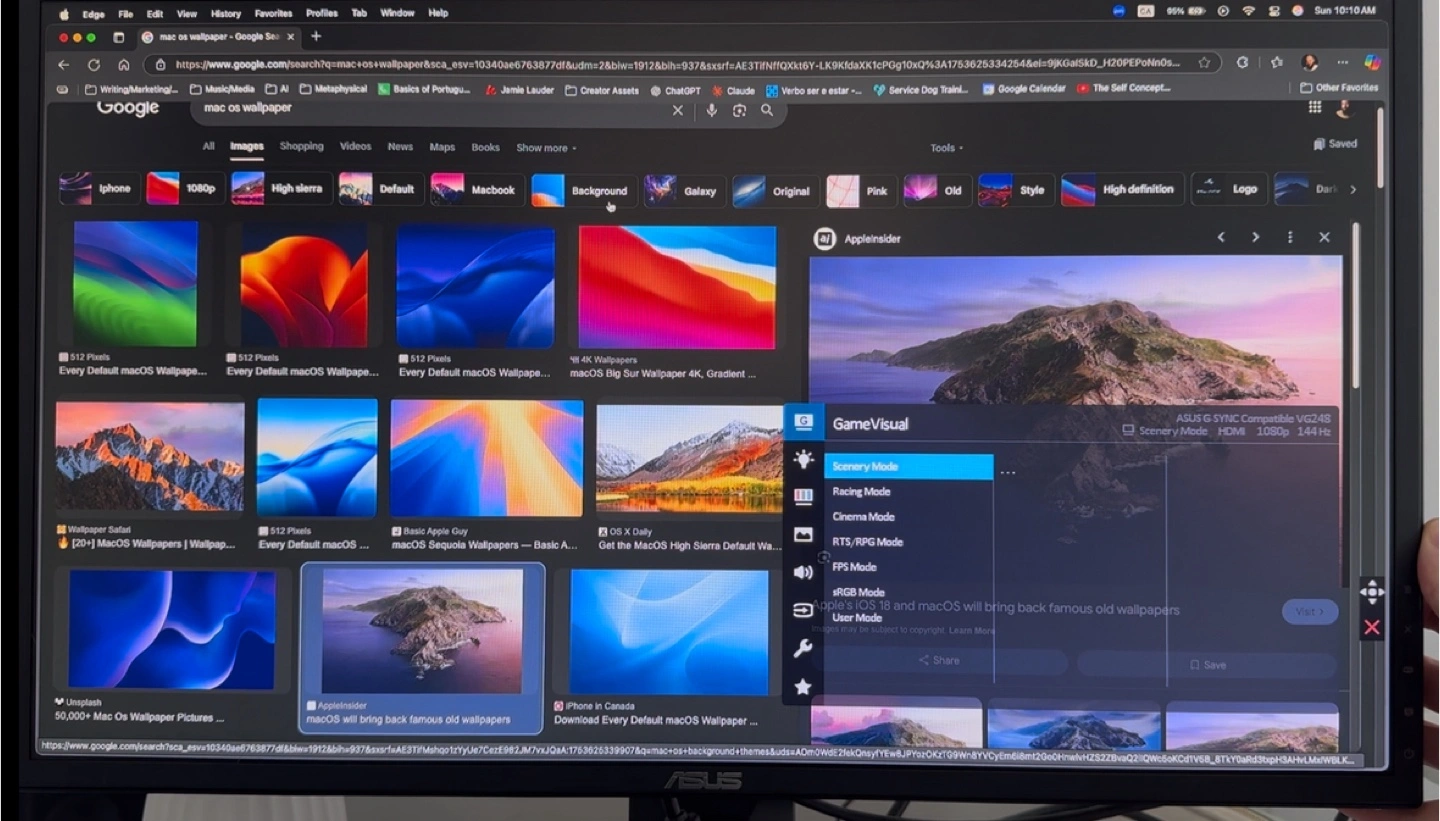Expand the Show more search categories
Viewport: 1440px width, 821px height.
(546, 148)
